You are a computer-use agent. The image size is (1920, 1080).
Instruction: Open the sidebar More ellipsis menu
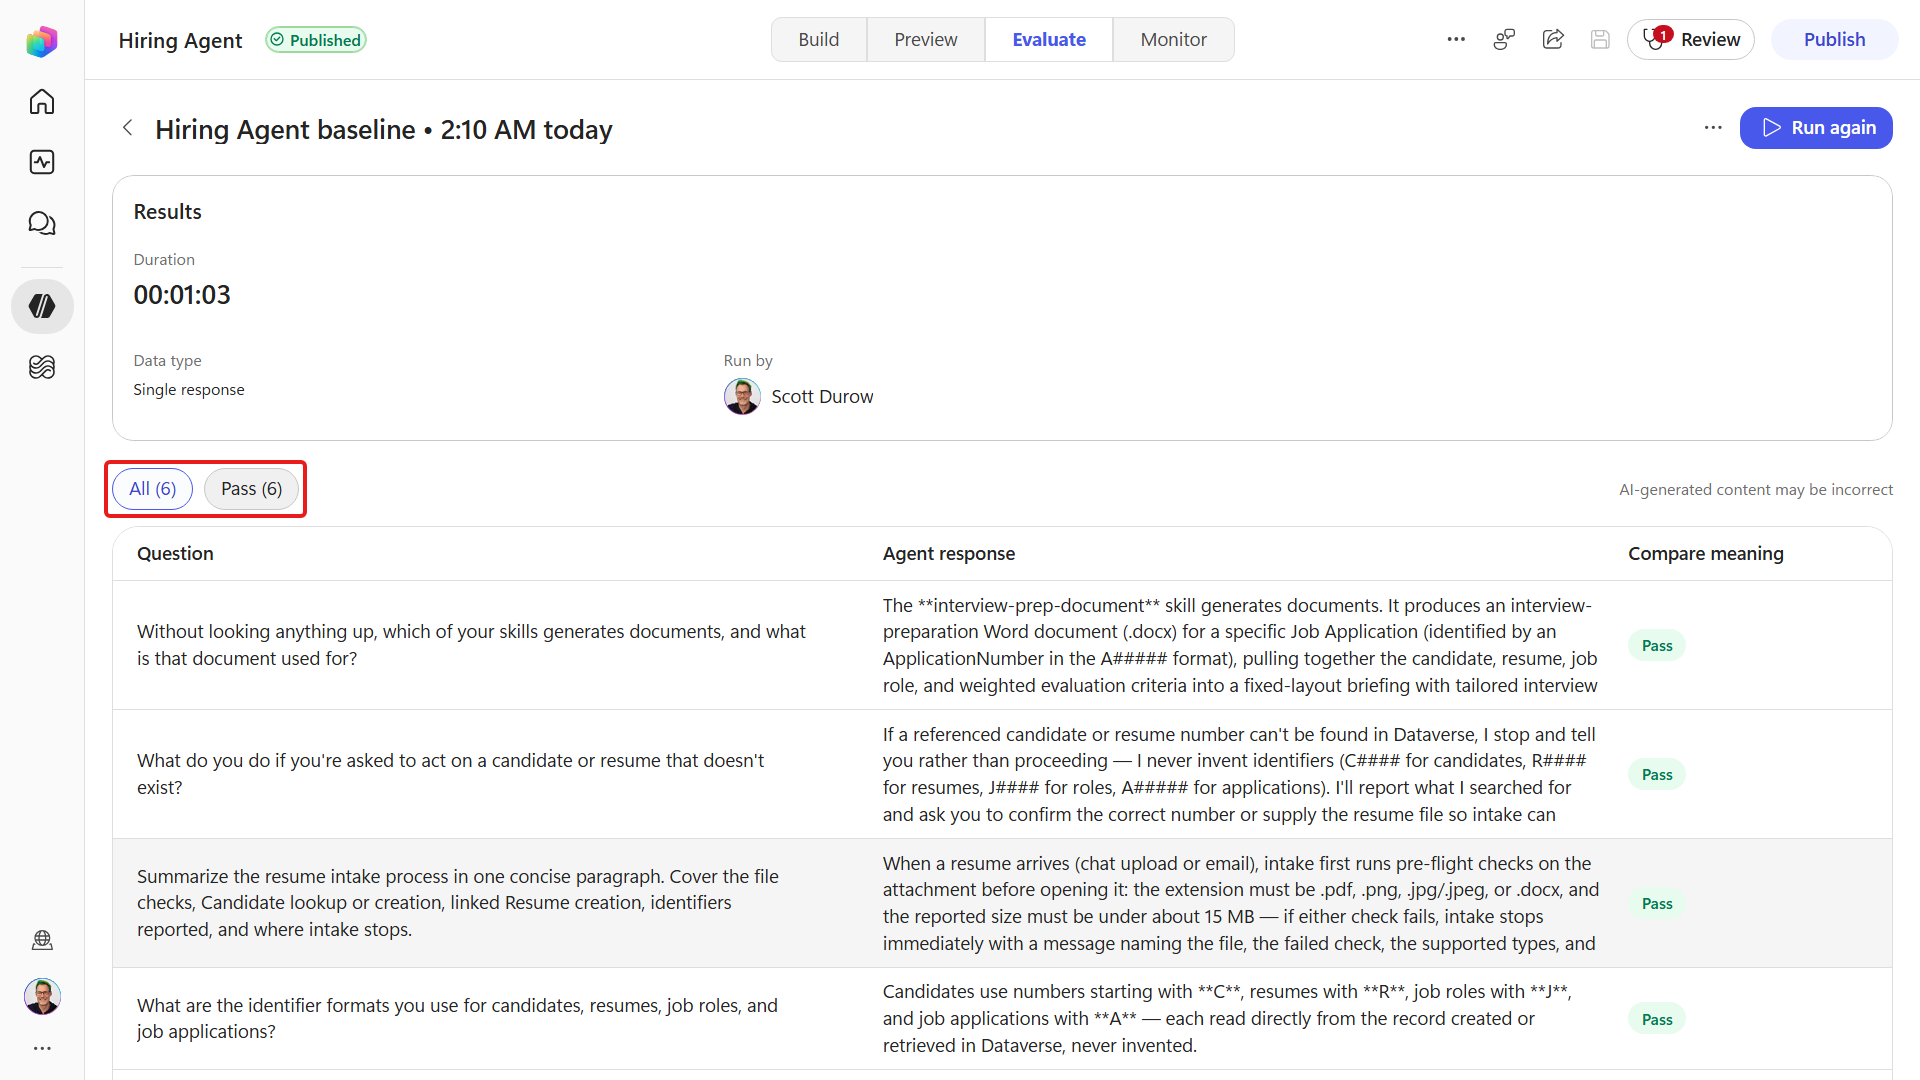coord(42,1048)
